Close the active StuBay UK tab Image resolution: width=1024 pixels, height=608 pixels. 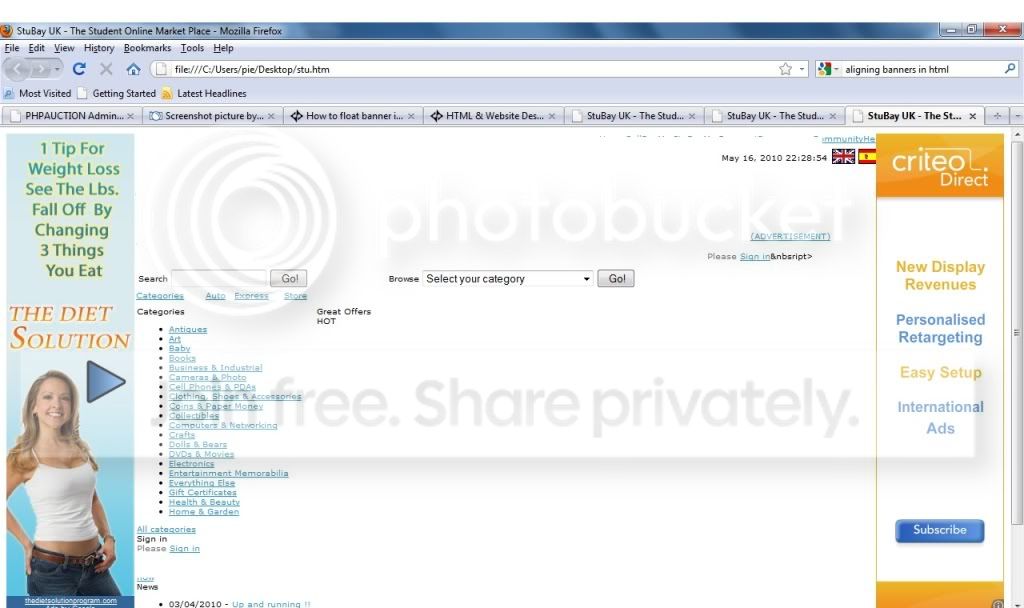coord(972,116)
